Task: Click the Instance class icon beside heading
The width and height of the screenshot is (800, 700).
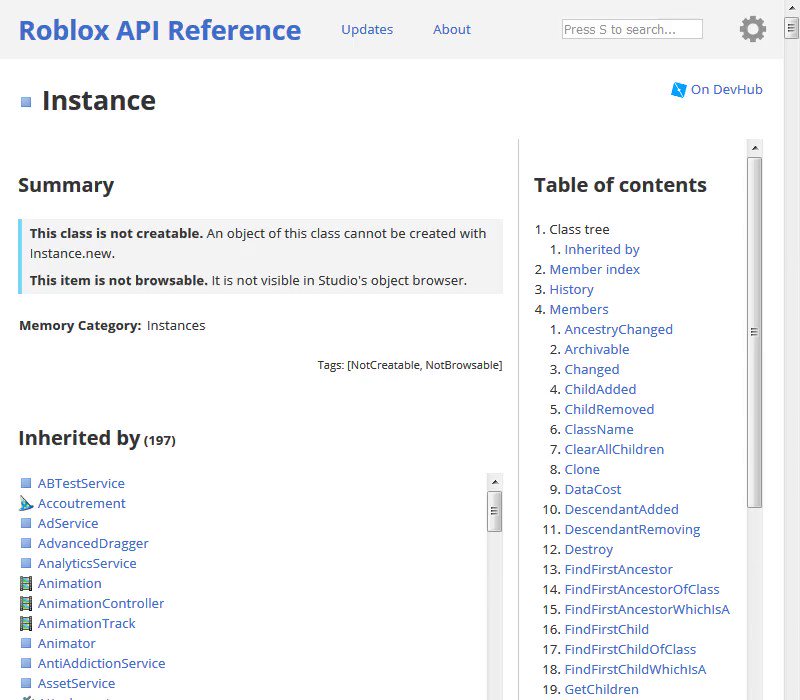Action: 26,102
